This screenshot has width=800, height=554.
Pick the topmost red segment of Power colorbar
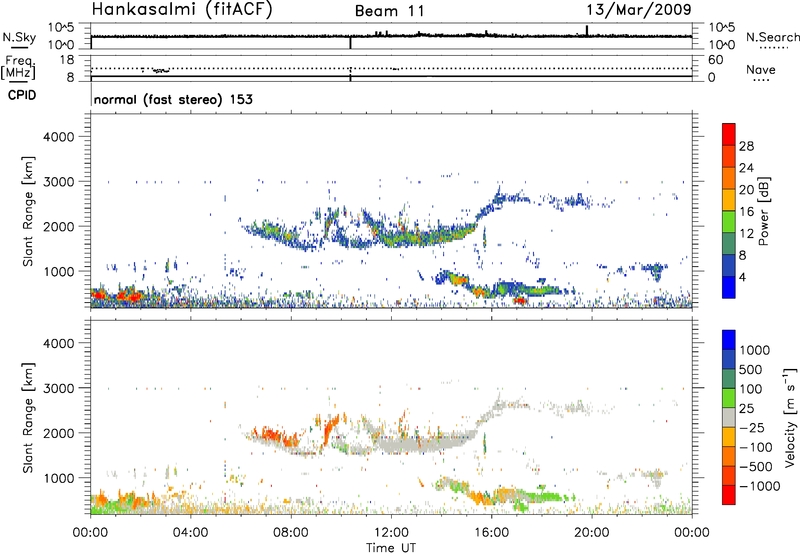click(729, 134)
